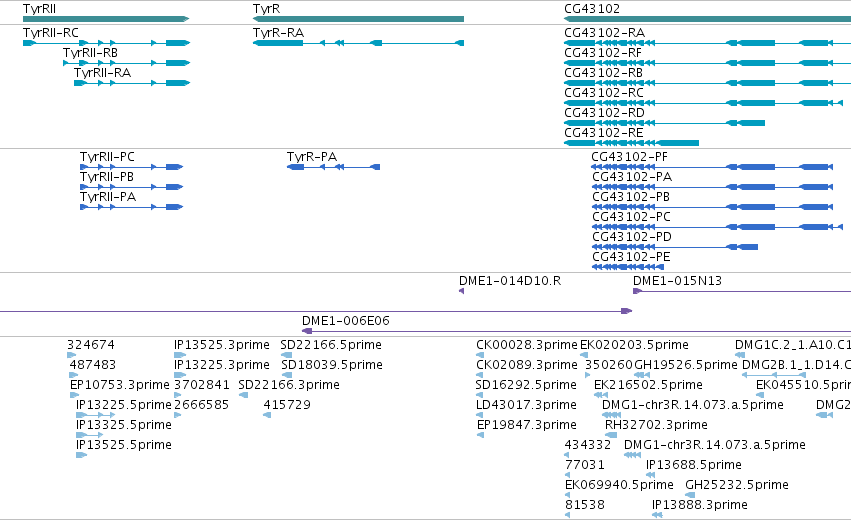Viewport: 851px width, 520px height.
Task: Click the TyrRII-PA protein feature
Action: (x=131, y=207)
